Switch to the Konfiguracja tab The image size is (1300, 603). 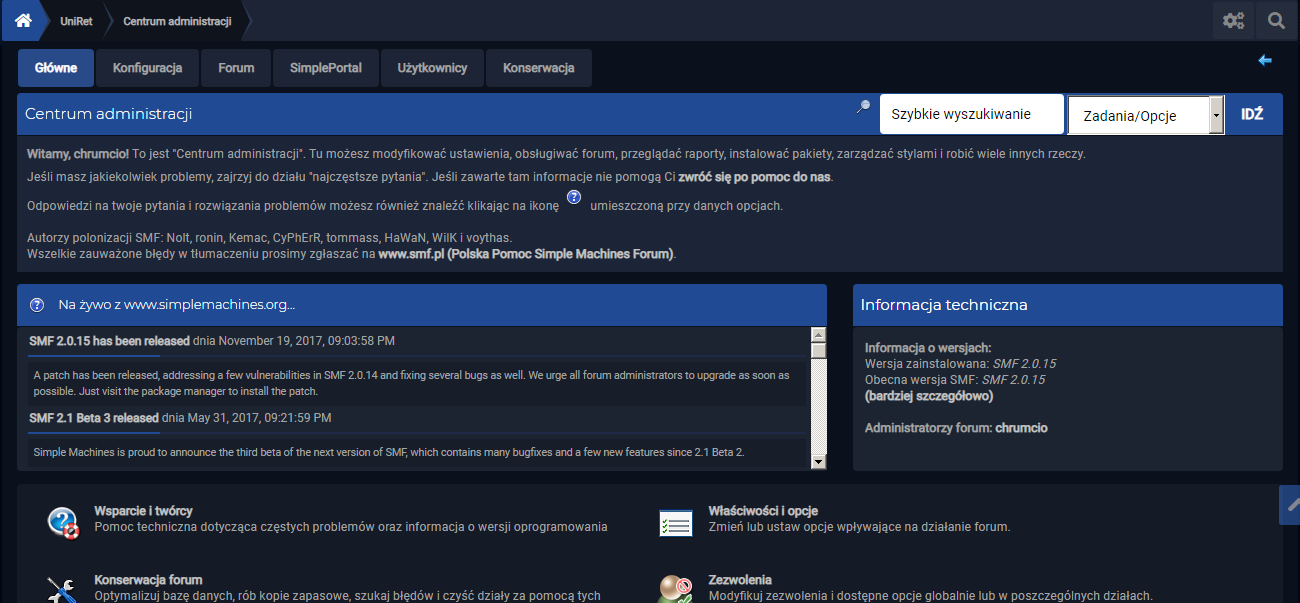pyautogui.click(x=147, y=68)
